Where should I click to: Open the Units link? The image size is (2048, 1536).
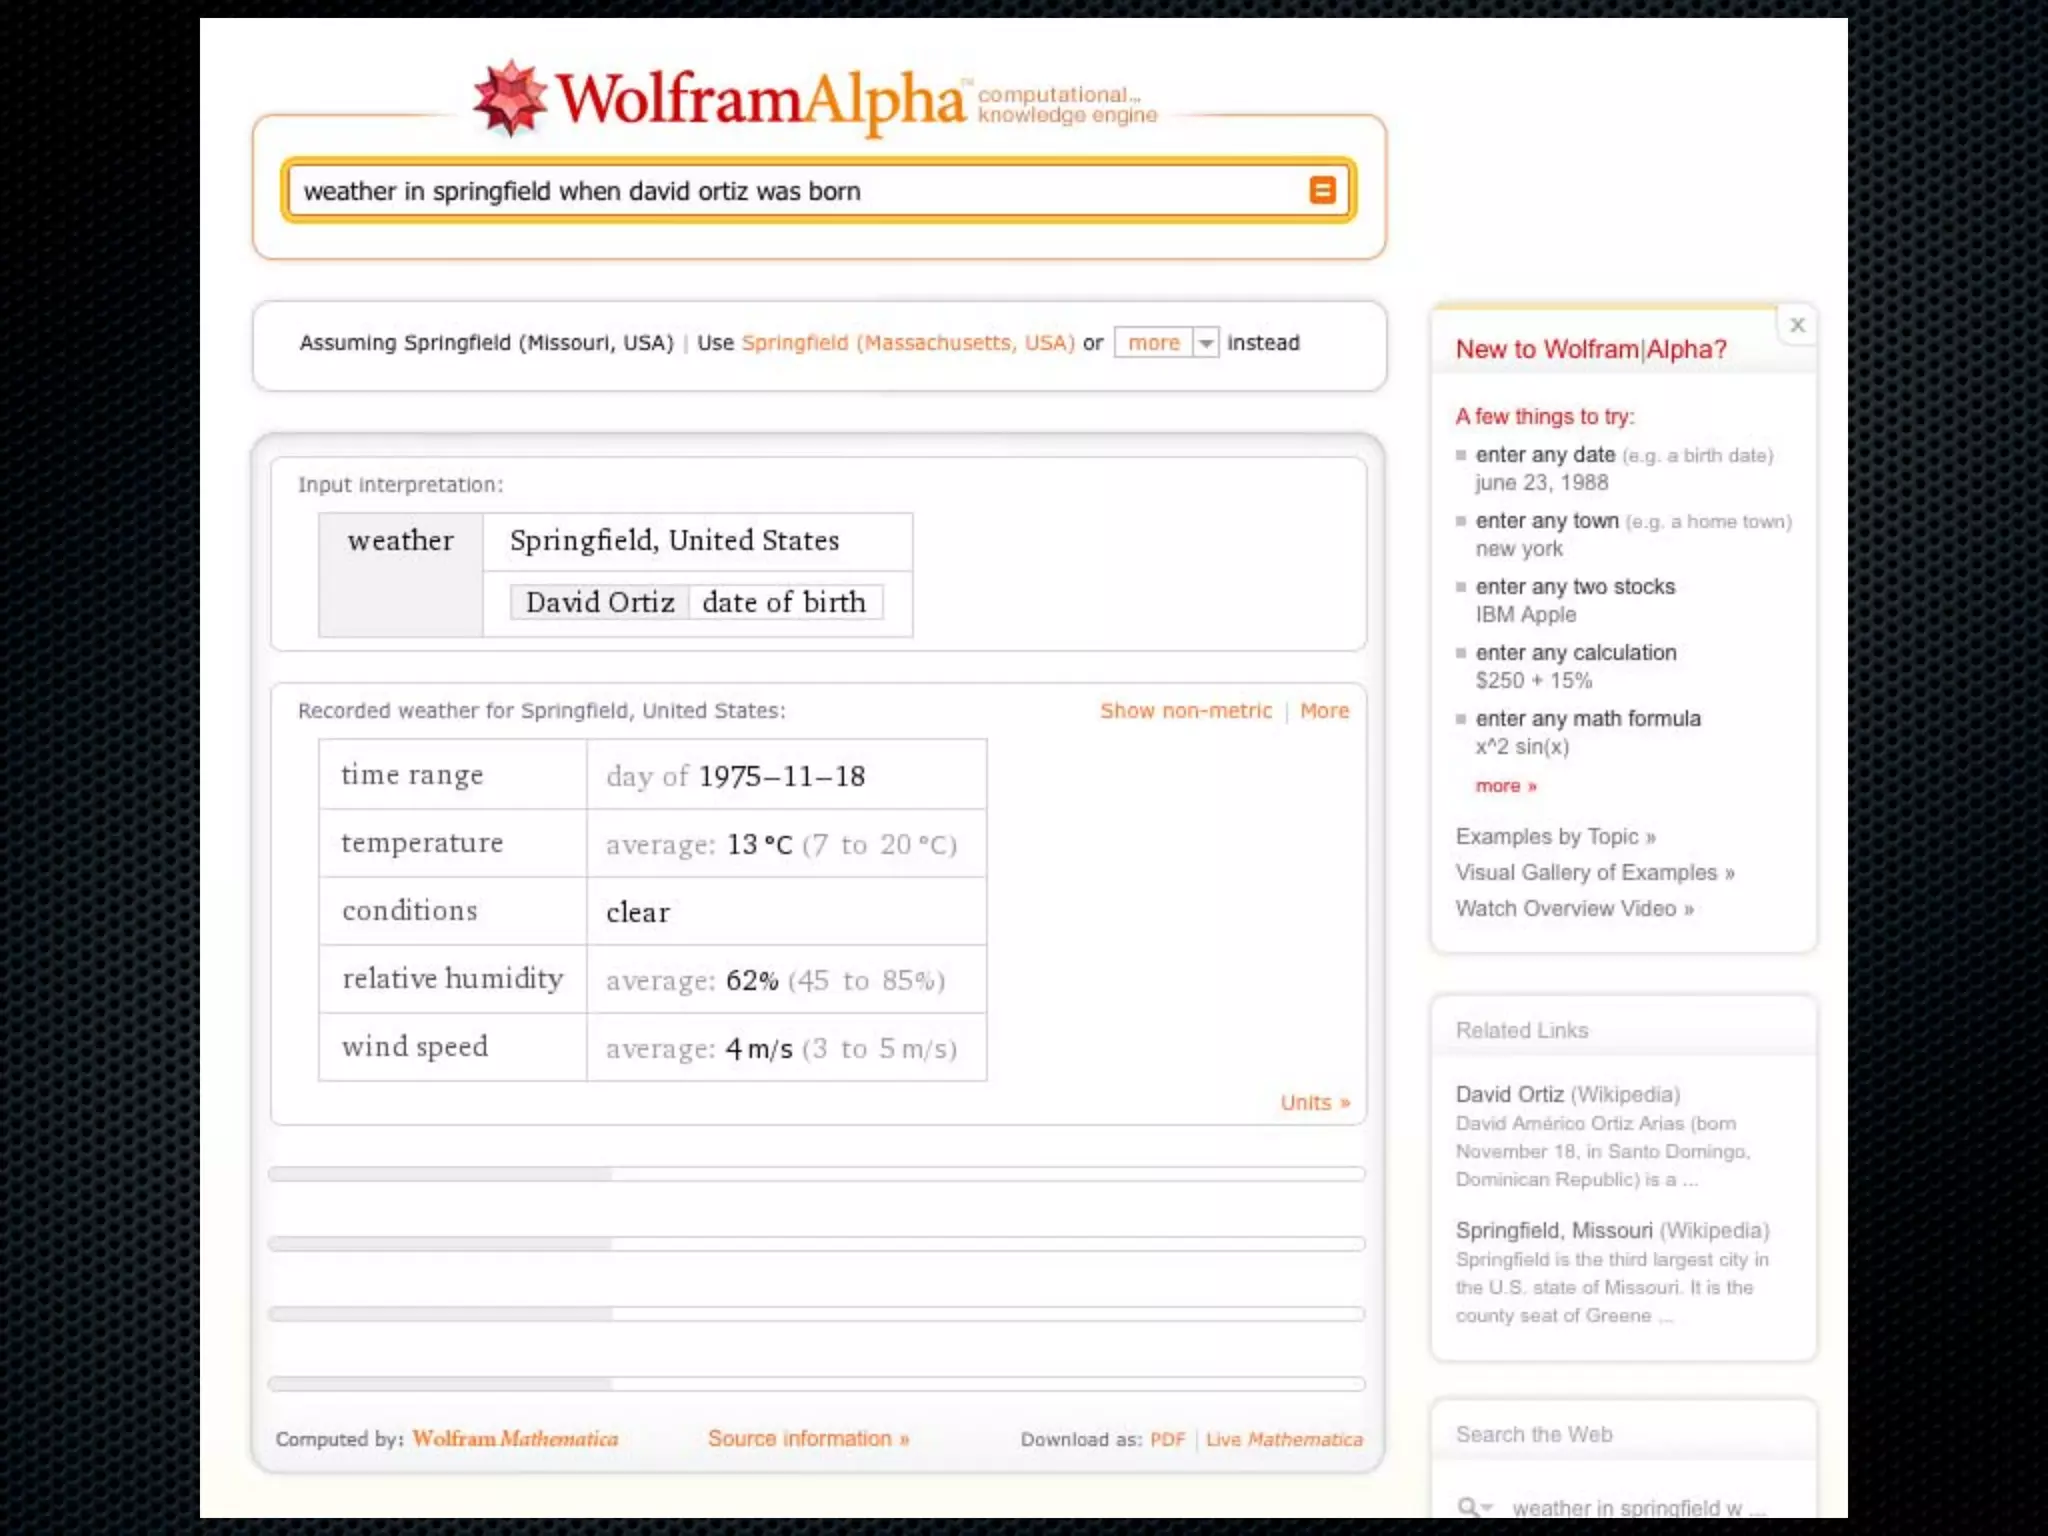[1314, 1102]
